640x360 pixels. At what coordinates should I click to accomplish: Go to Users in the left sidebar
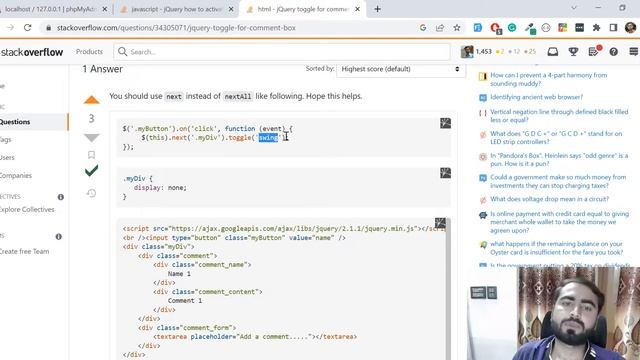7,158
